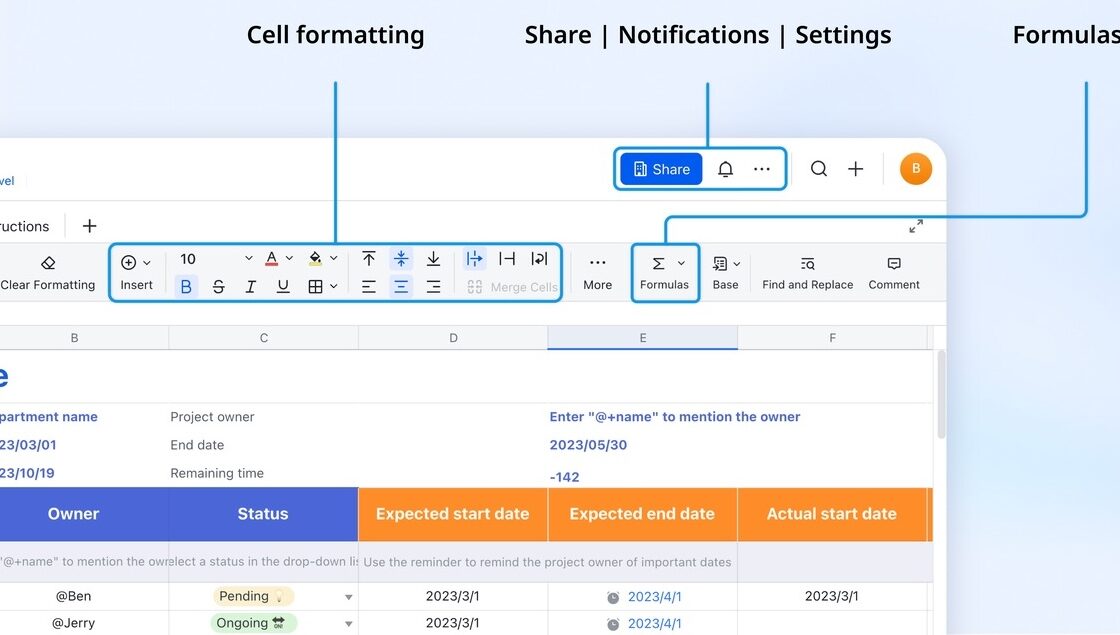Open Find and Replace tool
Image resolution: width=1120 pixels, height=635 pixels.
pos(807,273)
